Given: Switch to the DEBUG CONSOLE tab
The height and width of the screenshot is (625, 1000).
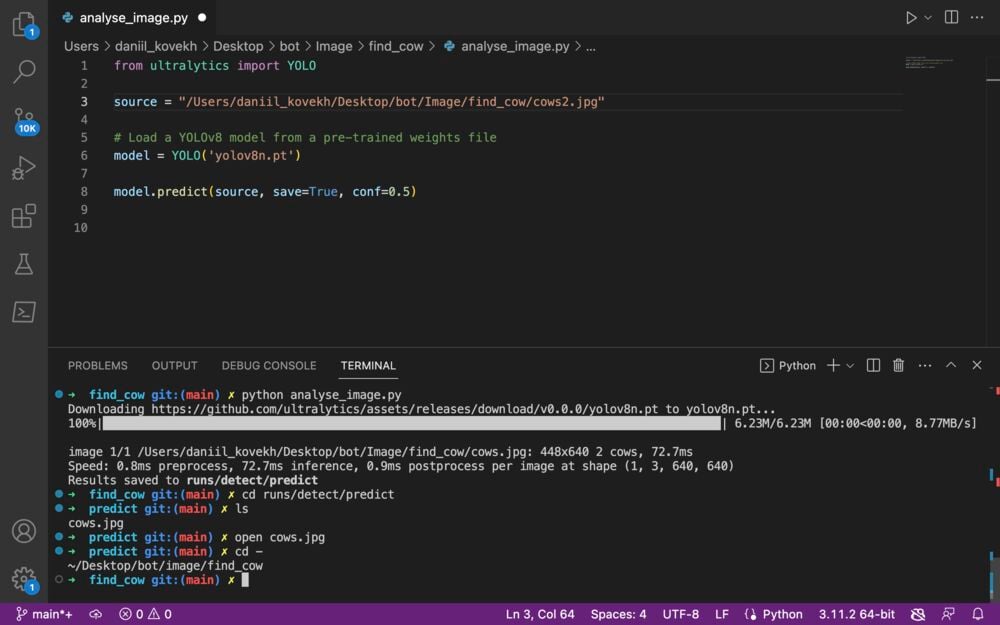Looking at the screenshot, I should point(268,366).
